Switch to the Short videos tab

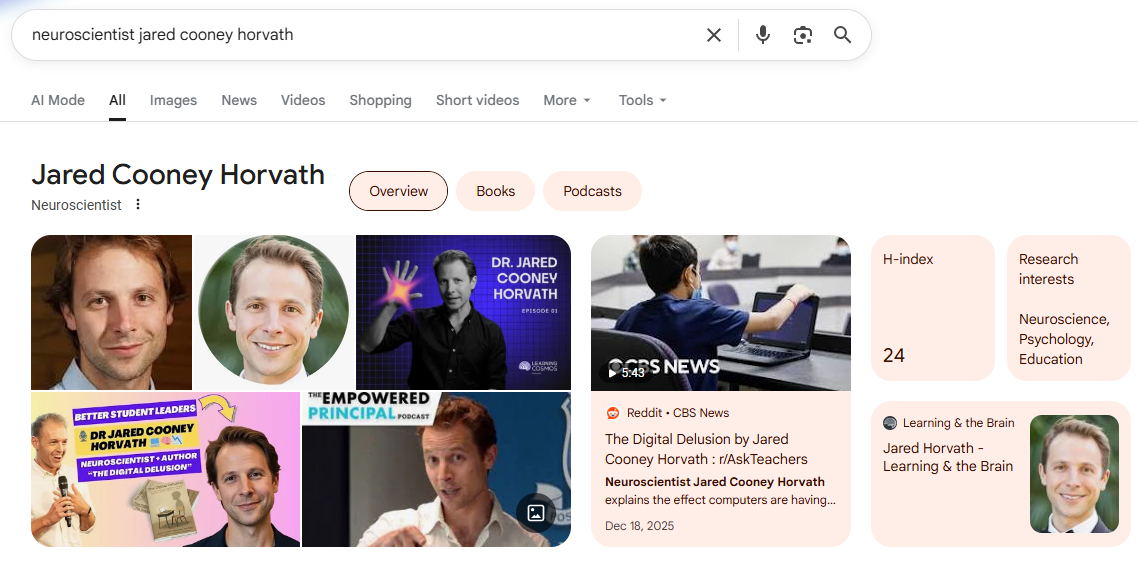pos(477,100)
